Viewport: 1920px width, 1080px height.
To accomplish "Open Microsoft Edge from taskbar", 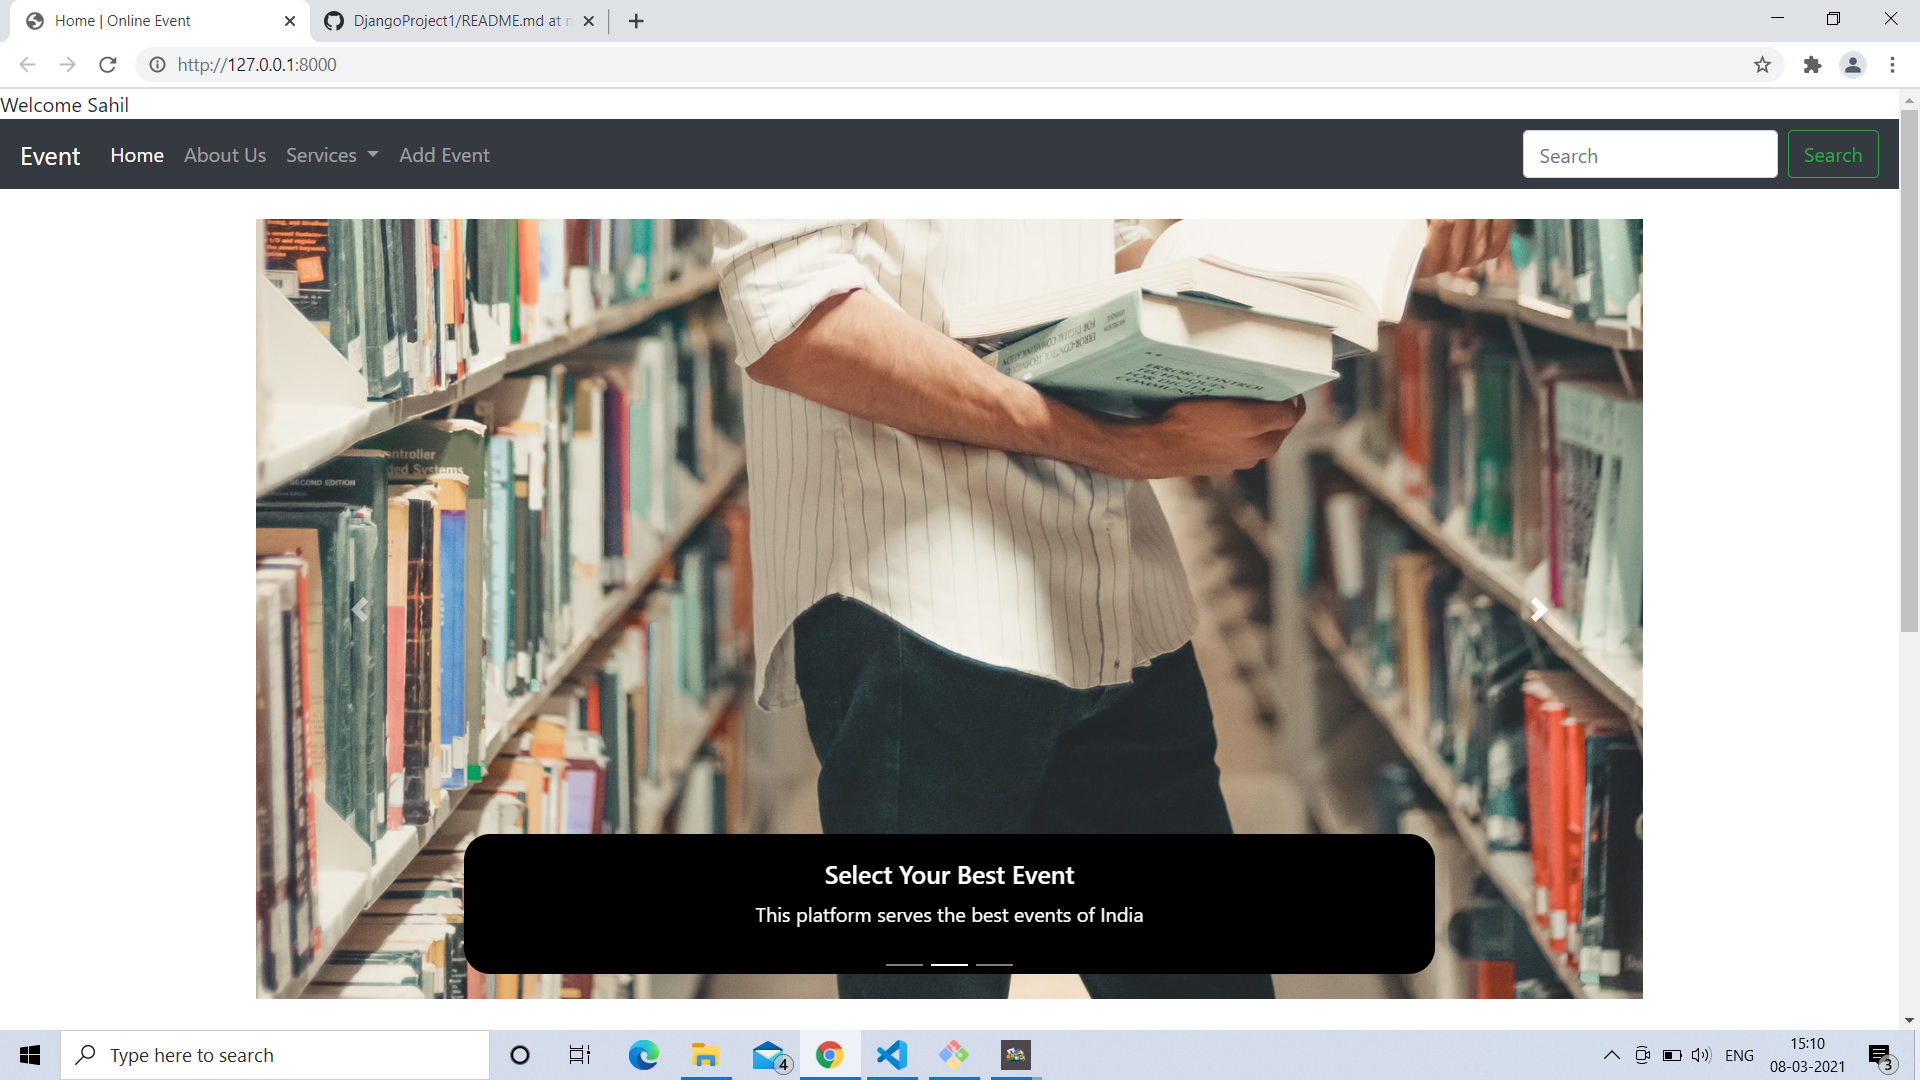I will tap(643, 1055).
